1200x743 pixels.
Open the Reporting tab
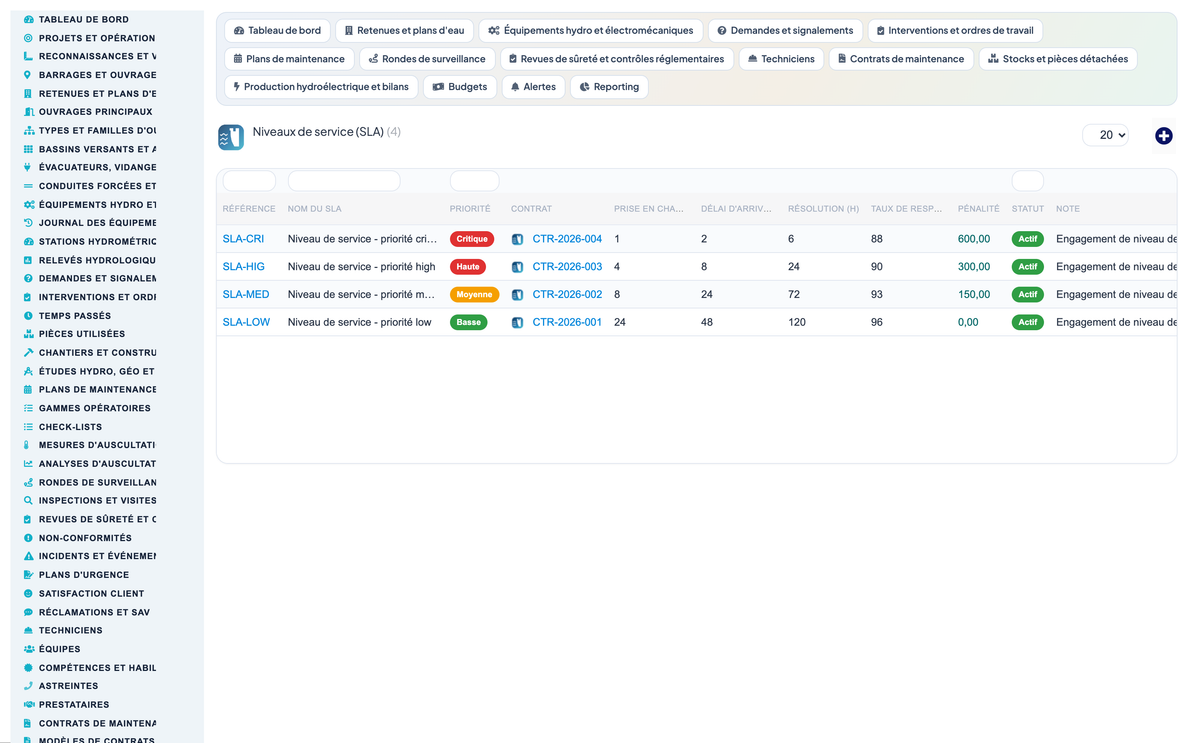click(609, 87)
